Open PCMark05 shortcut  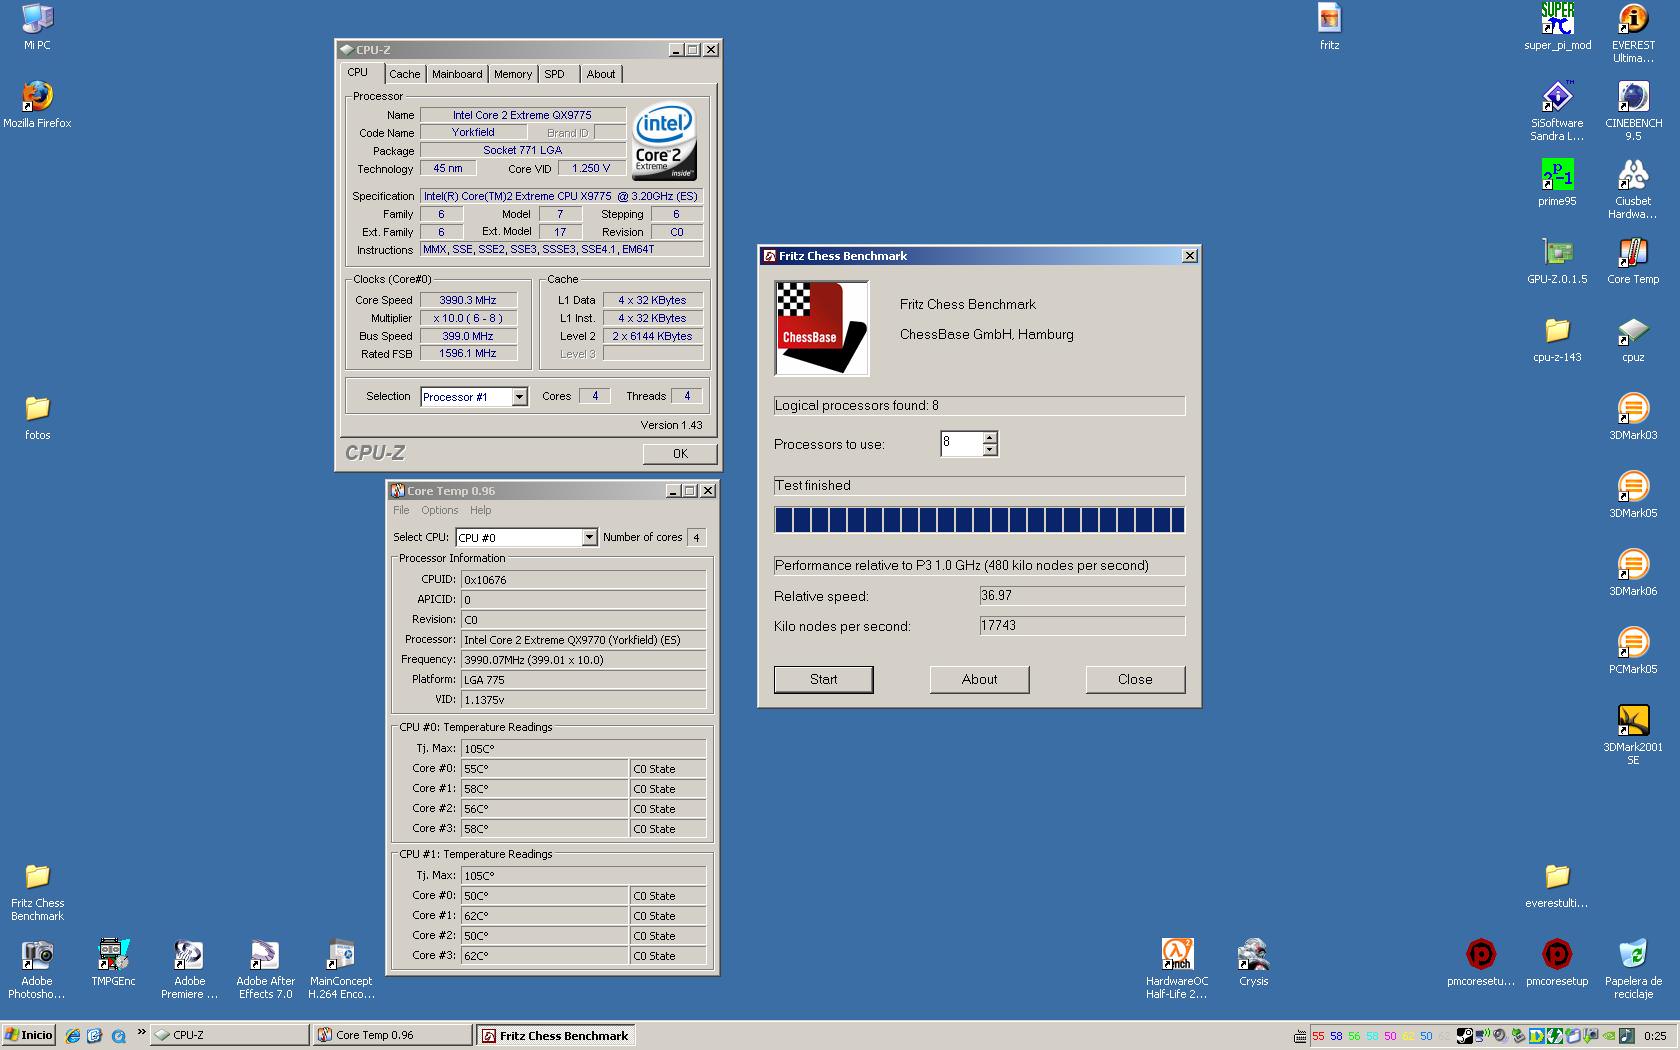coord(1633,650)
